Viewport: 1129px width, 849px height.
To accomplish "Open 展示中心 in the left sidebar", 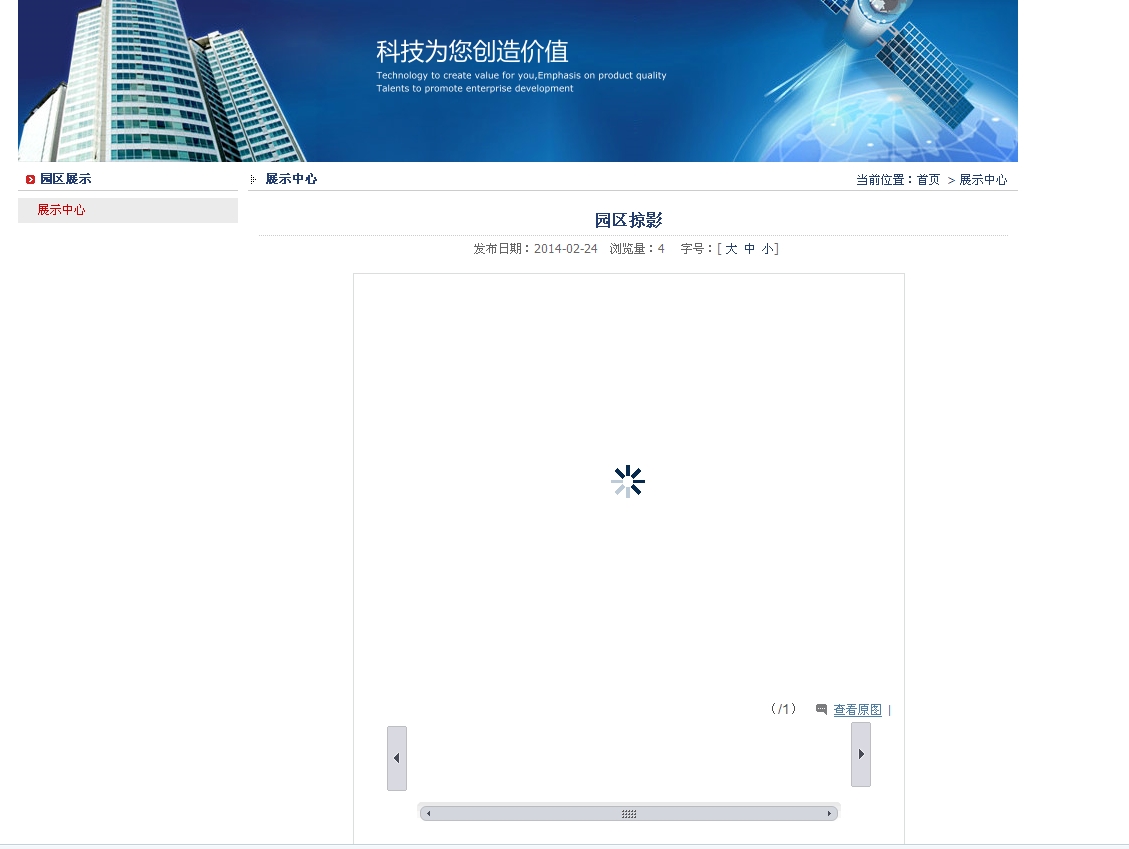I will pos(62,210).
